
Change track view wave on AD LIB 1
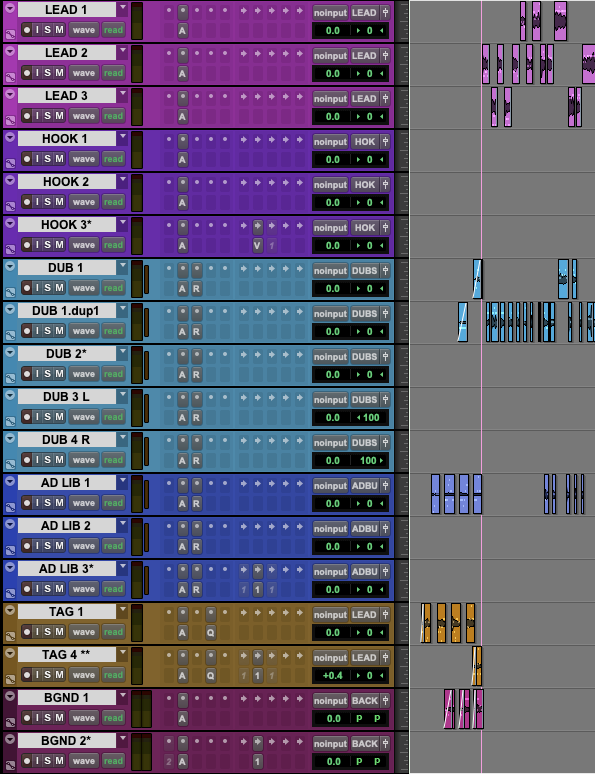83,503
